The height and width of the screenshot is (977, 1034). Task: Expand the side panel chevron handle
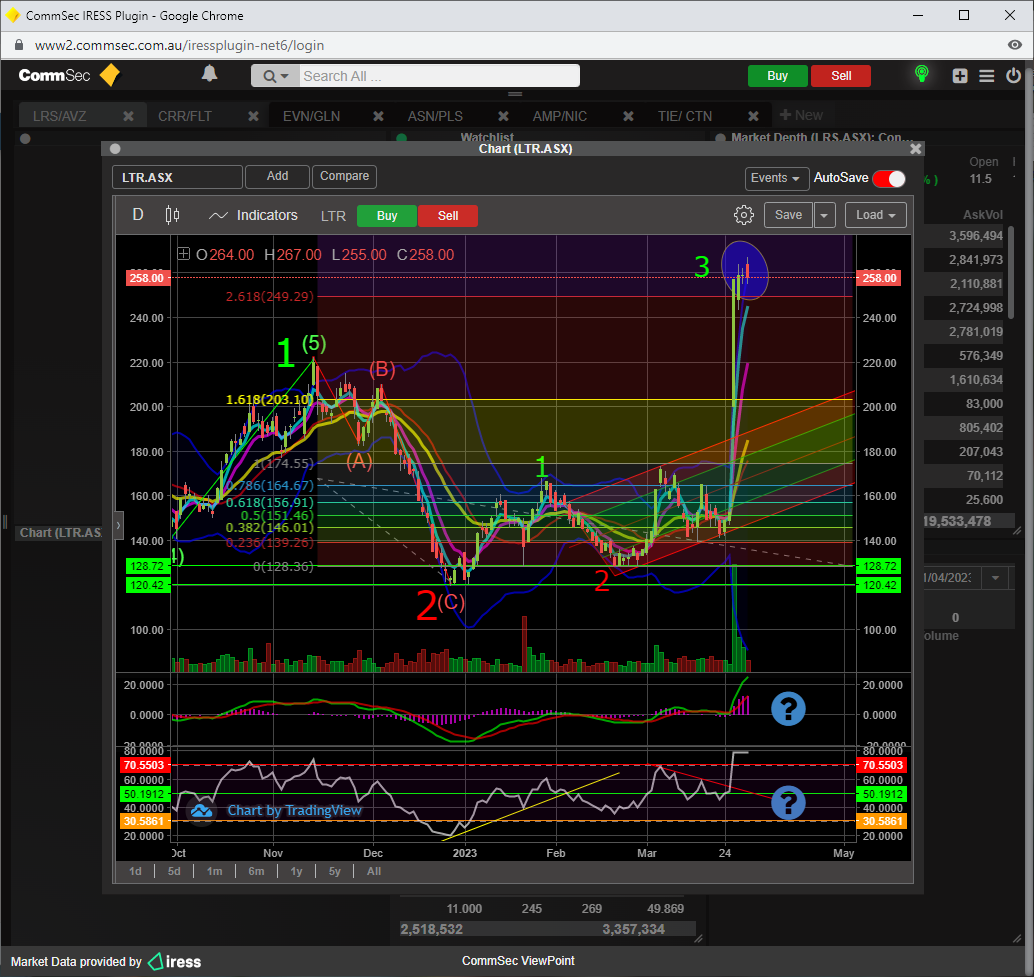118,524
